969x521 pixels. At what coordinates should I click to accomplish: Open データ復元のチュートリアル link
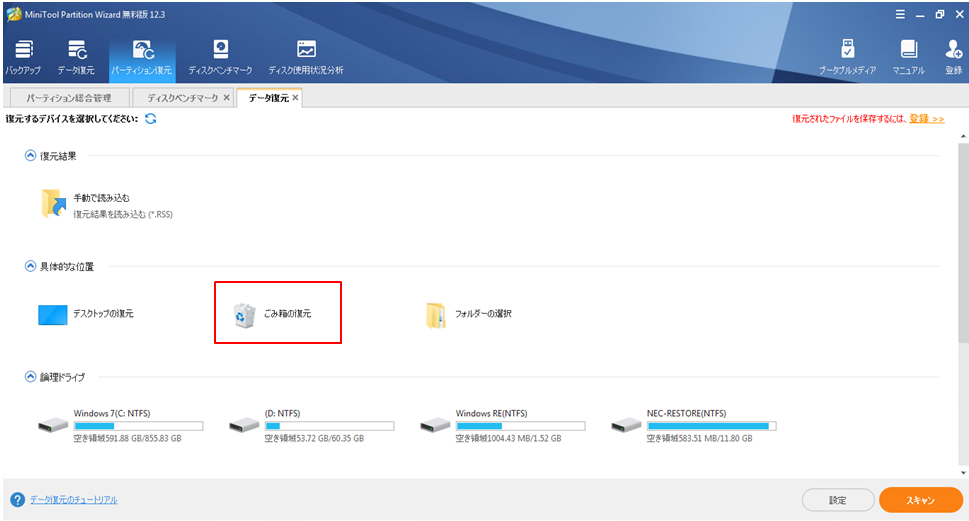click(74, 500)
